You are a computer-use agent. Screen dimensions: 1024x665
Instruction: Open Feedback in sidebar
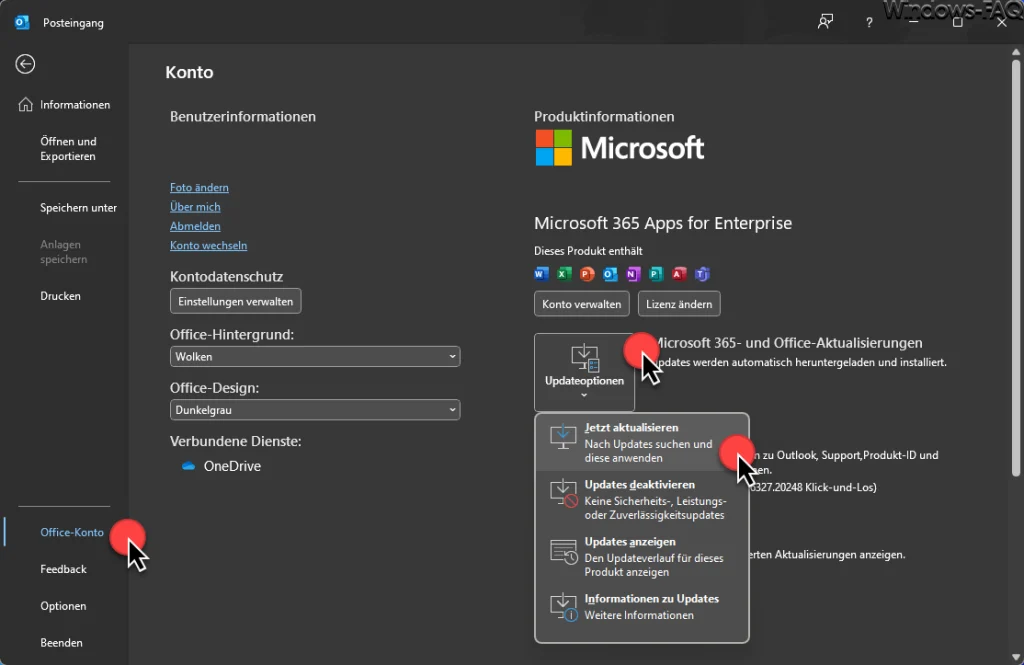click(63, 569)
